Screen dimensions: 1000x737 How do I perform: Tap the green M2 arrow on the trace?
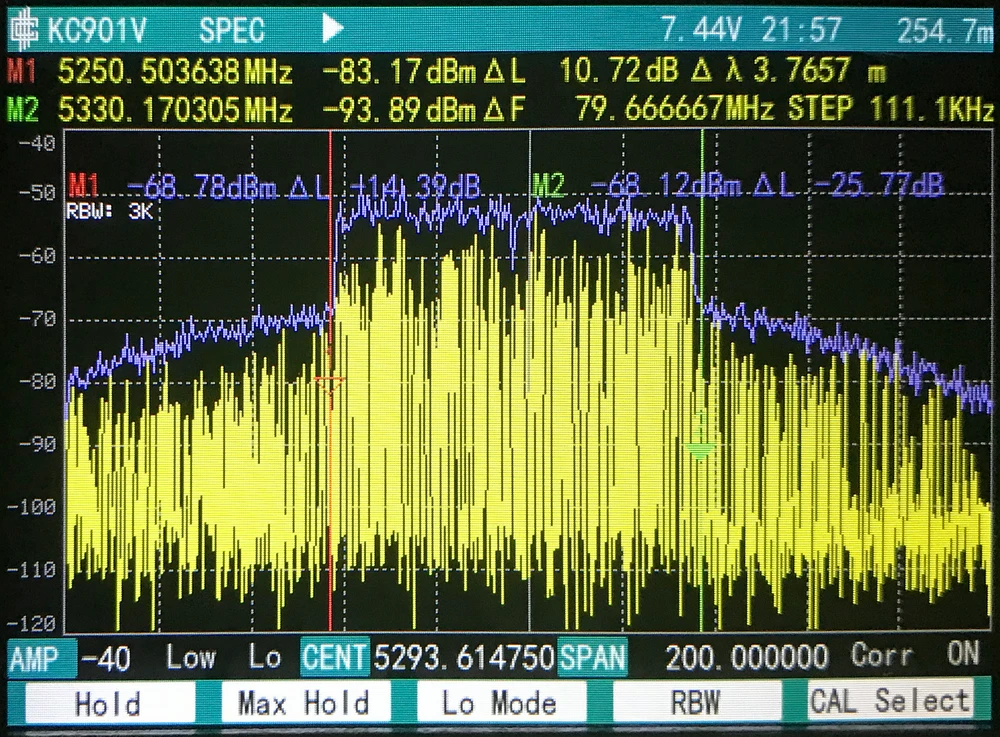click(x=698, y=448)
